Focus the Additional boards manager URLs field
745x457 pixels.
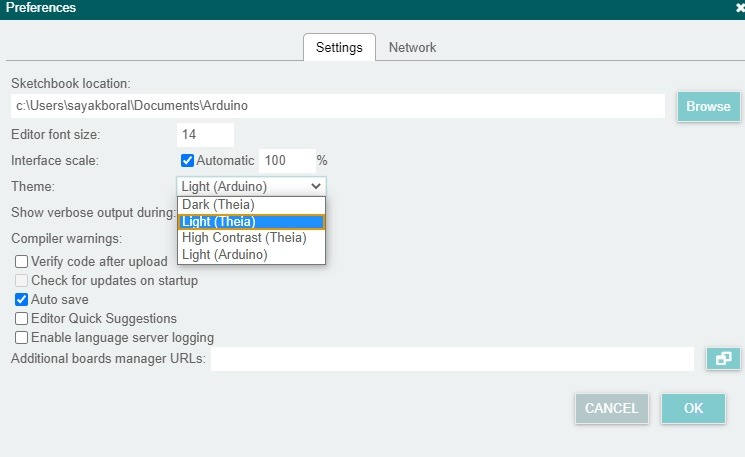(x=452, y=359)
